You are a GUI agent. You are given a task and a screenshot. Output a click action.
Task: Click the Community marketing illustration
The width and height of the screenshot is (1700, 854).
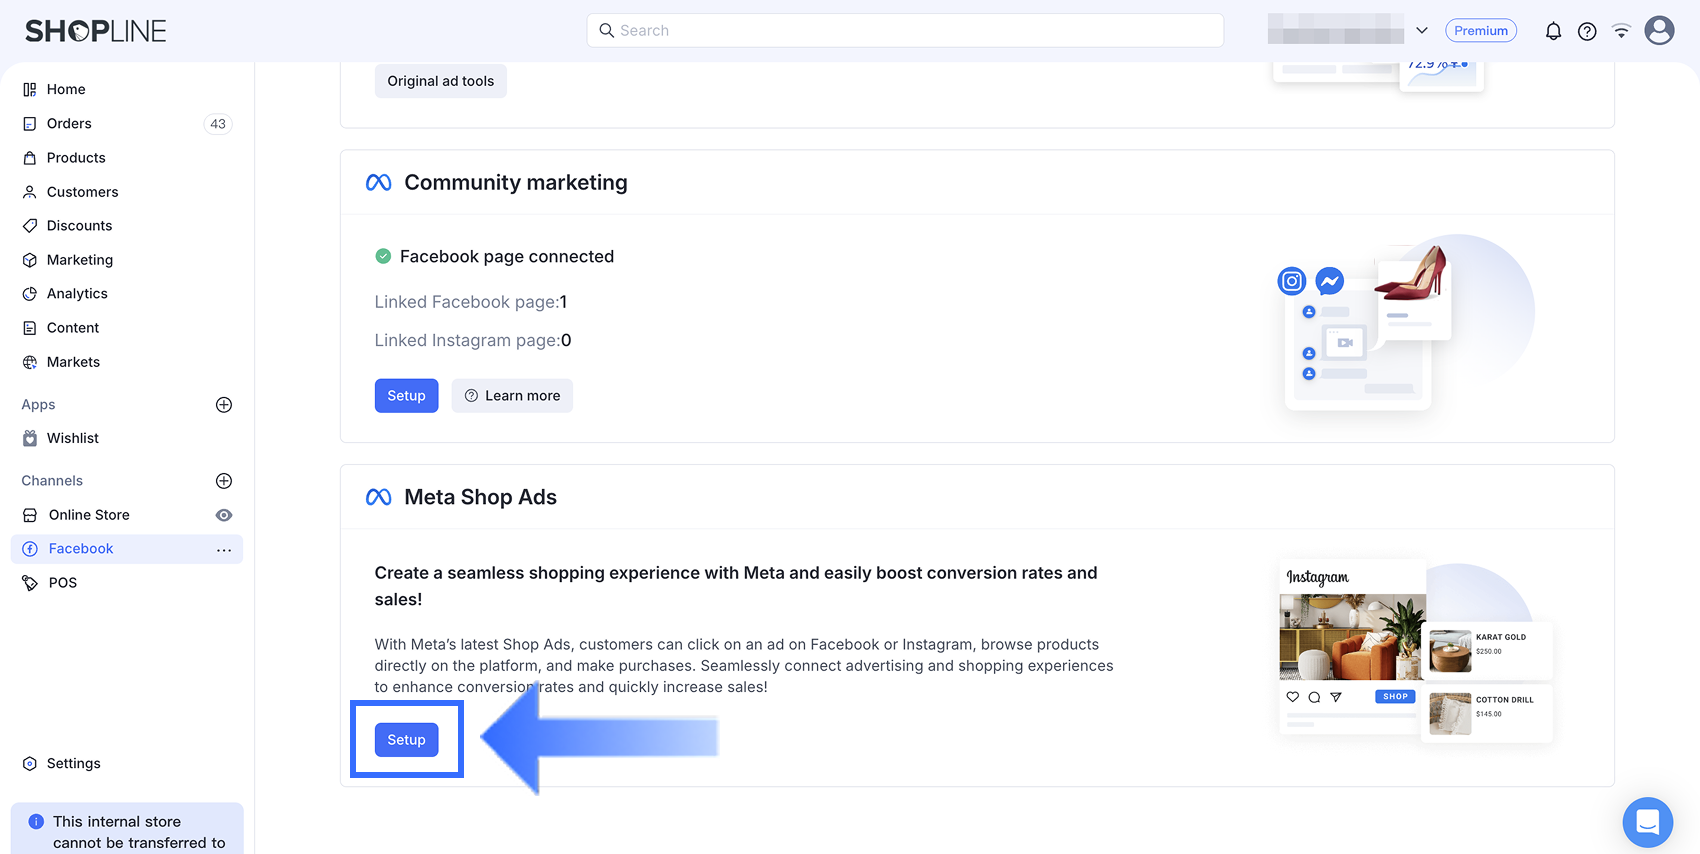tap(1405, 324)
